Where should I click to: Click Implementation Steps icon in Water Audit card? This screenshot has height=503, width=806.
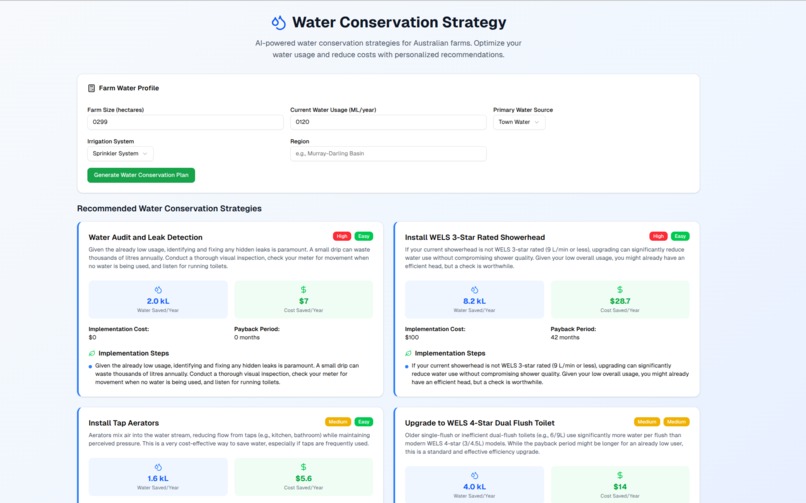tap(93, 353)
